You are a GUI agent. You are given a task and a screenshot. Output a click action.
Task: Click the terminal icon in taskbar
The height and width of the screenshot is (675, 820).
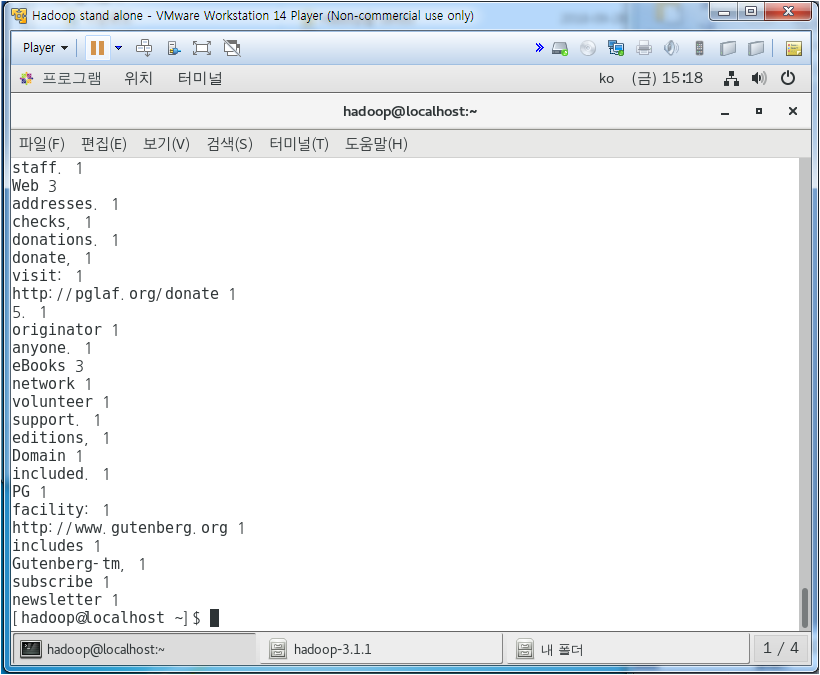click(31, 649)
